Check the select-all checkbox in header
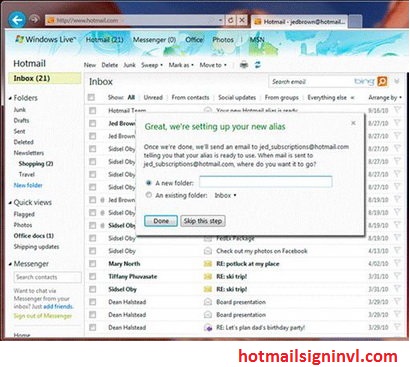Screen dimensions: 410x367 pyautogui.click(x=91, y=97)
